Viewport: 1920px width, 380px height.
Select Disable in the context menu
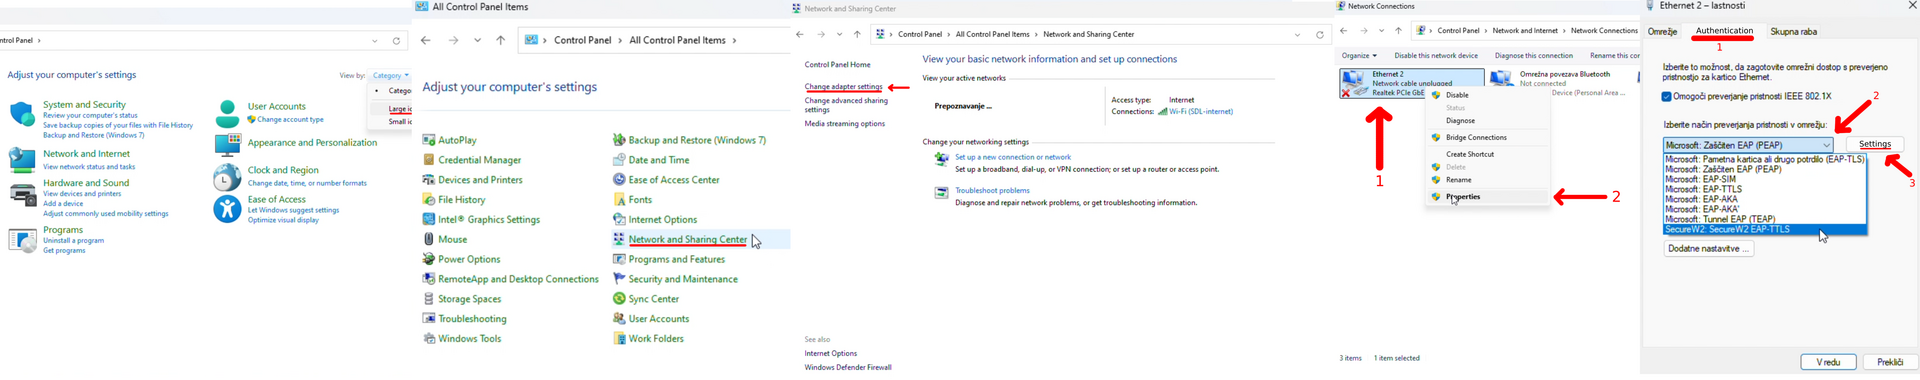tap(1488, 95)
